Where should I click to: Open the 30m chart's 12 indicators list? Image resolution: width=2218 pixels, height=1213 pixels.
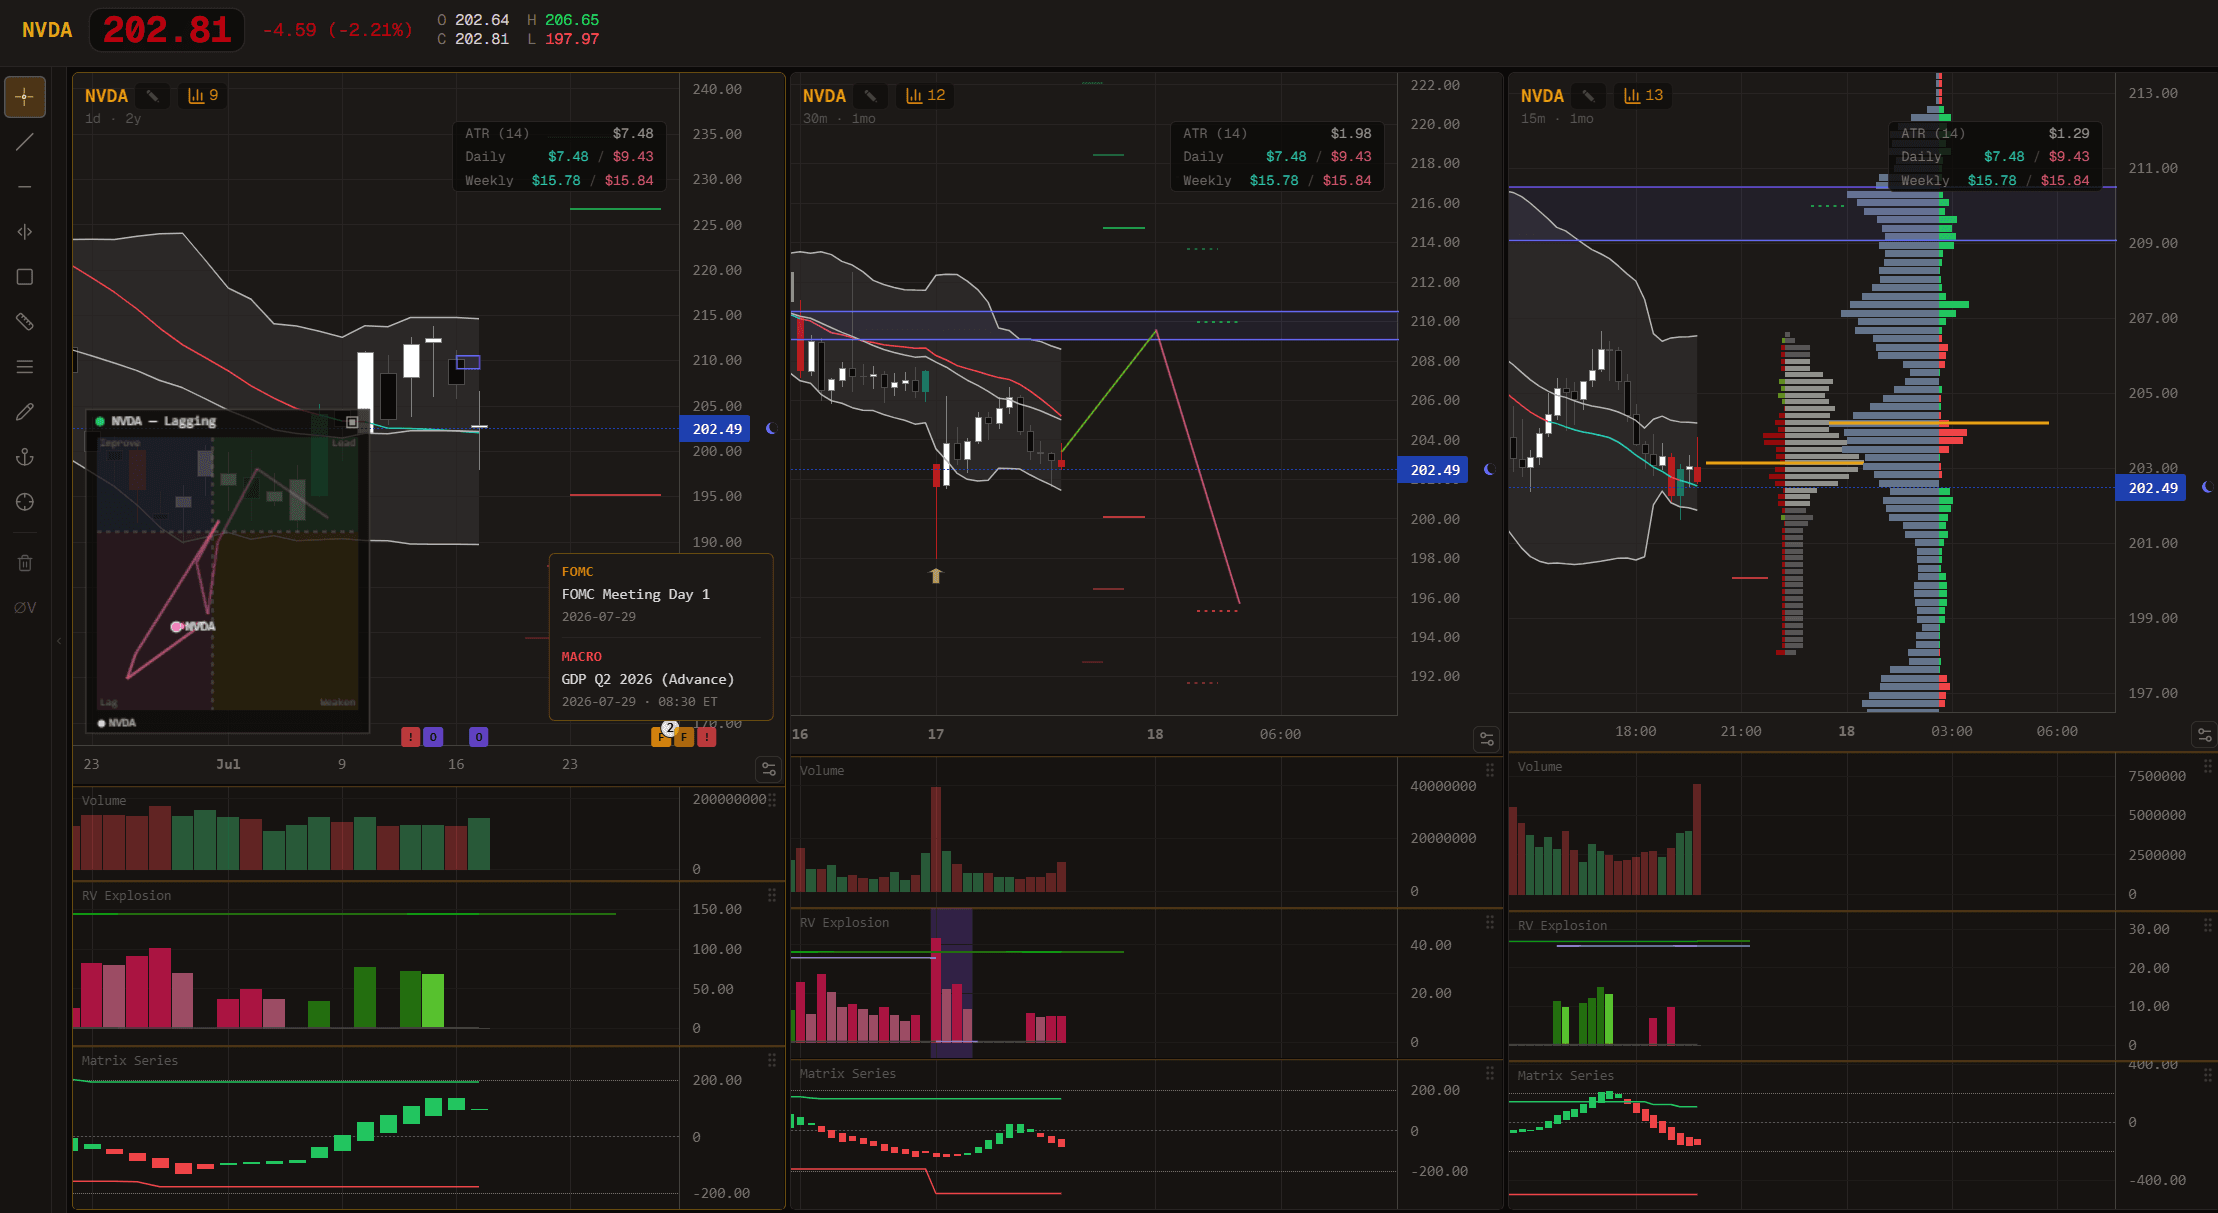point(925,95)
